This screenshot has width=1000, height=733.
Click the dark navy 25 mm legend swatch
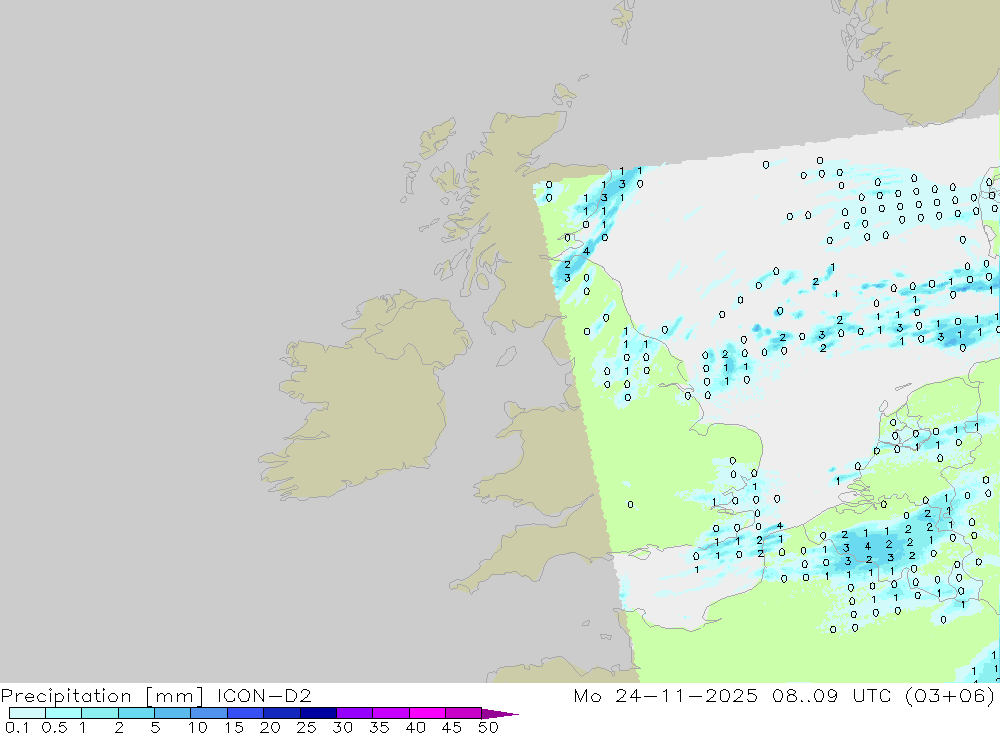tap(318, 714)
